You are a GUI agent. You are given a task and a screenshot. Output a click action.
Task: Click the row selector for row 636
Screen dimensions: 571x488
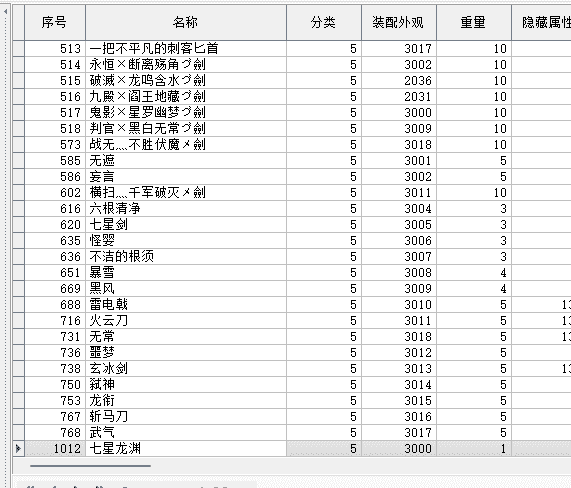[19, 257]
